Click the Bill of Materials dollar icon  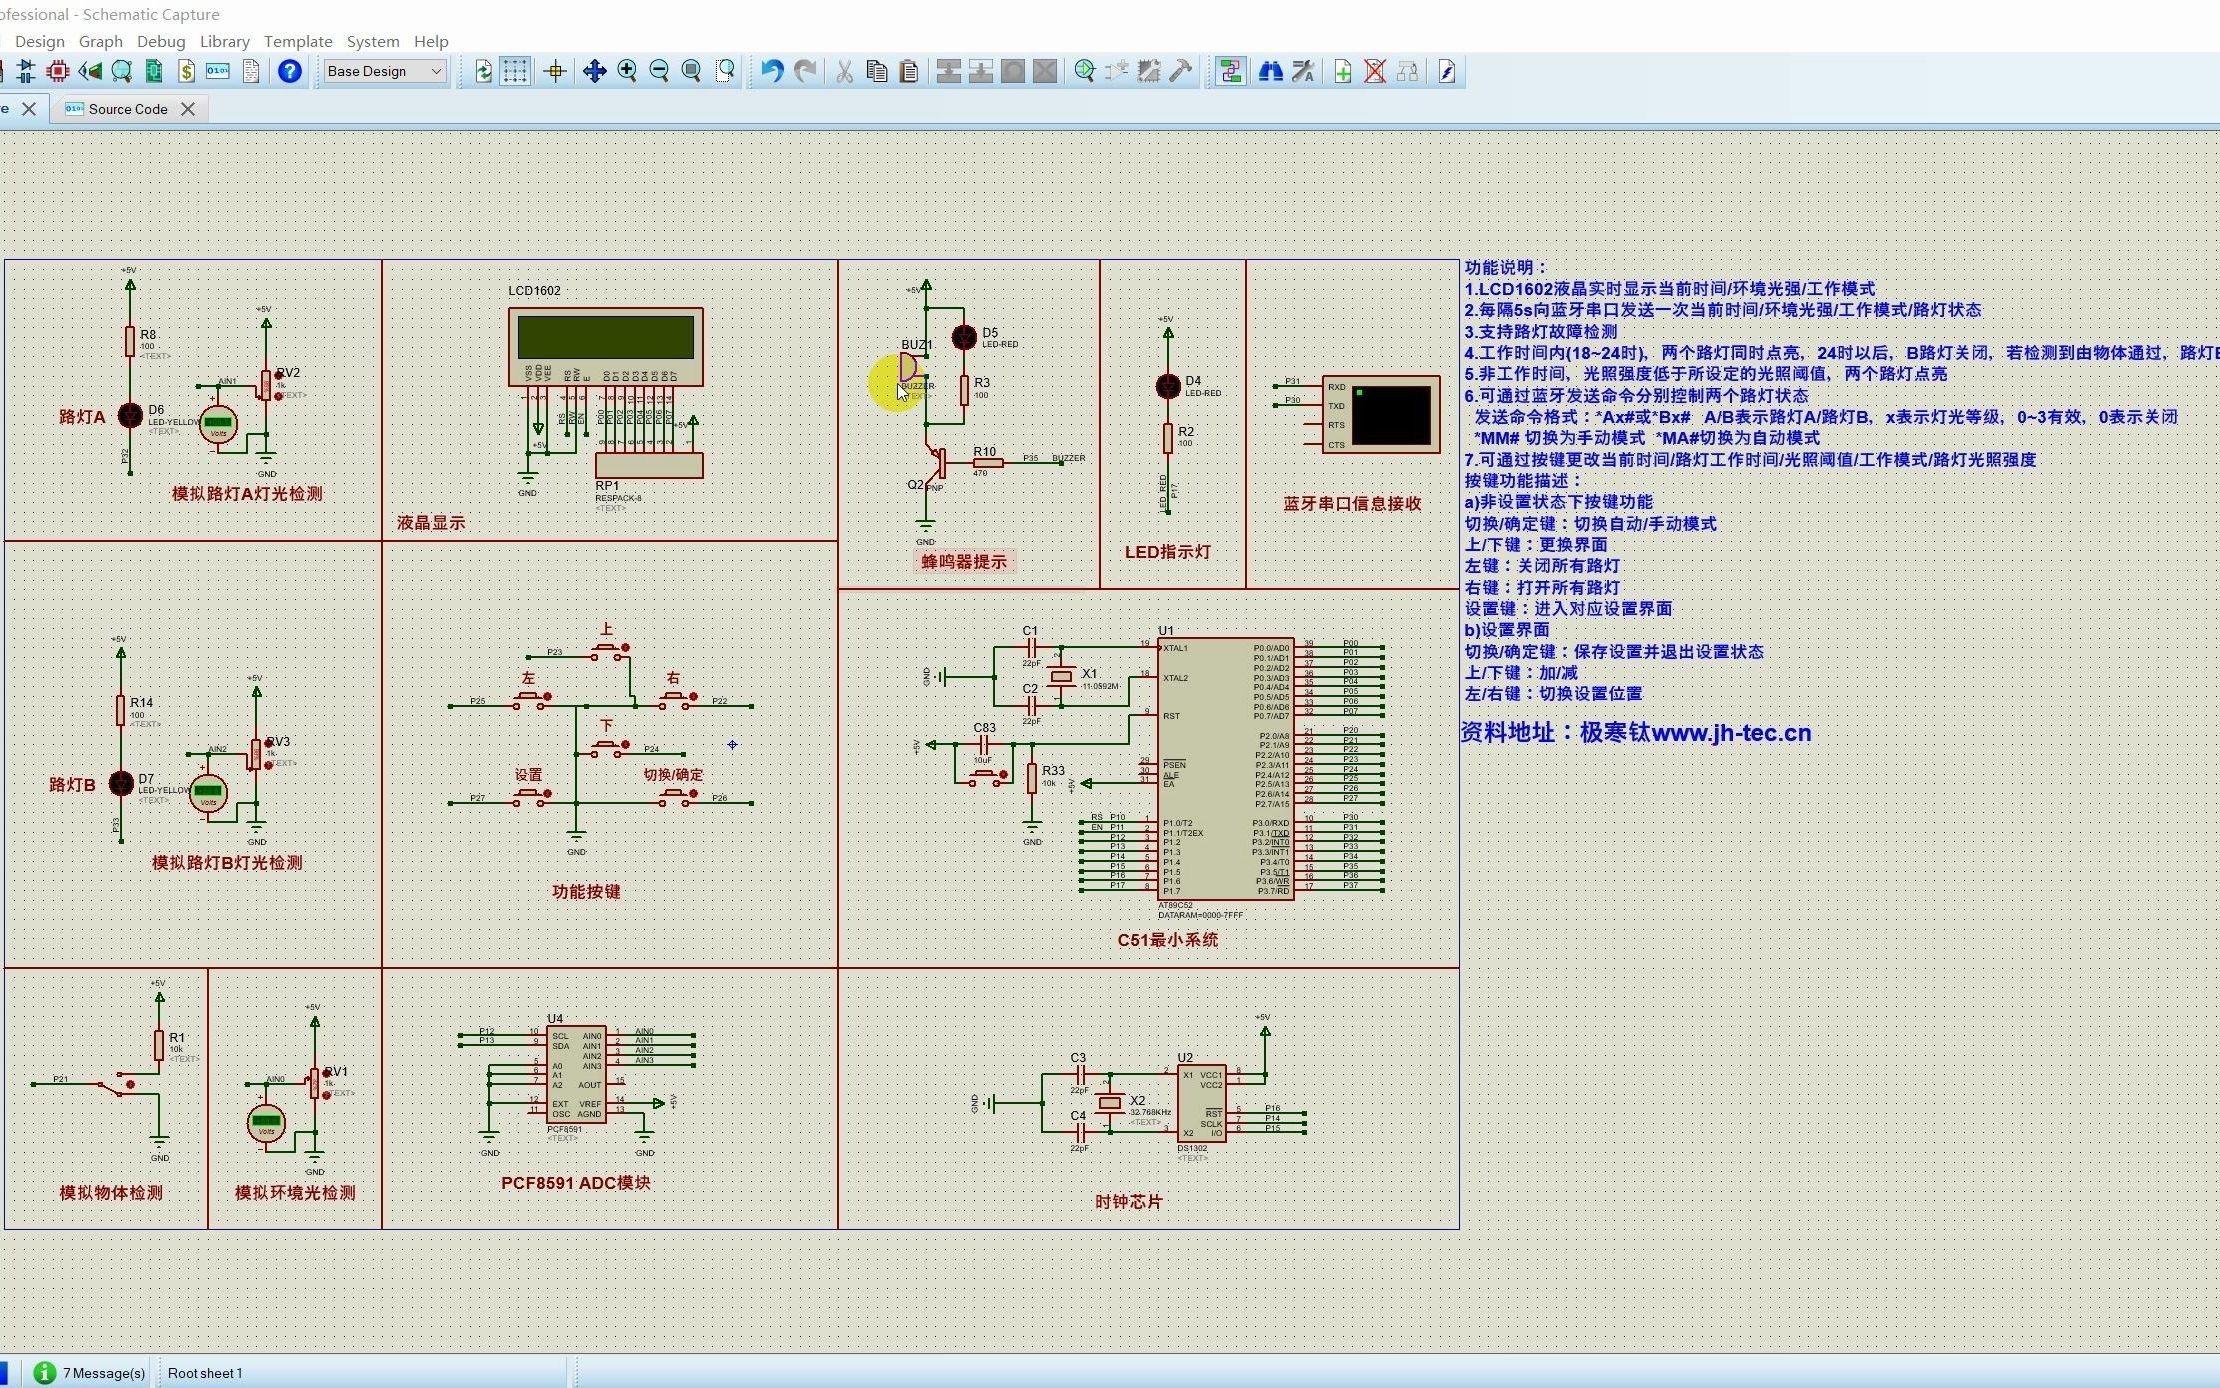point(187,71)
